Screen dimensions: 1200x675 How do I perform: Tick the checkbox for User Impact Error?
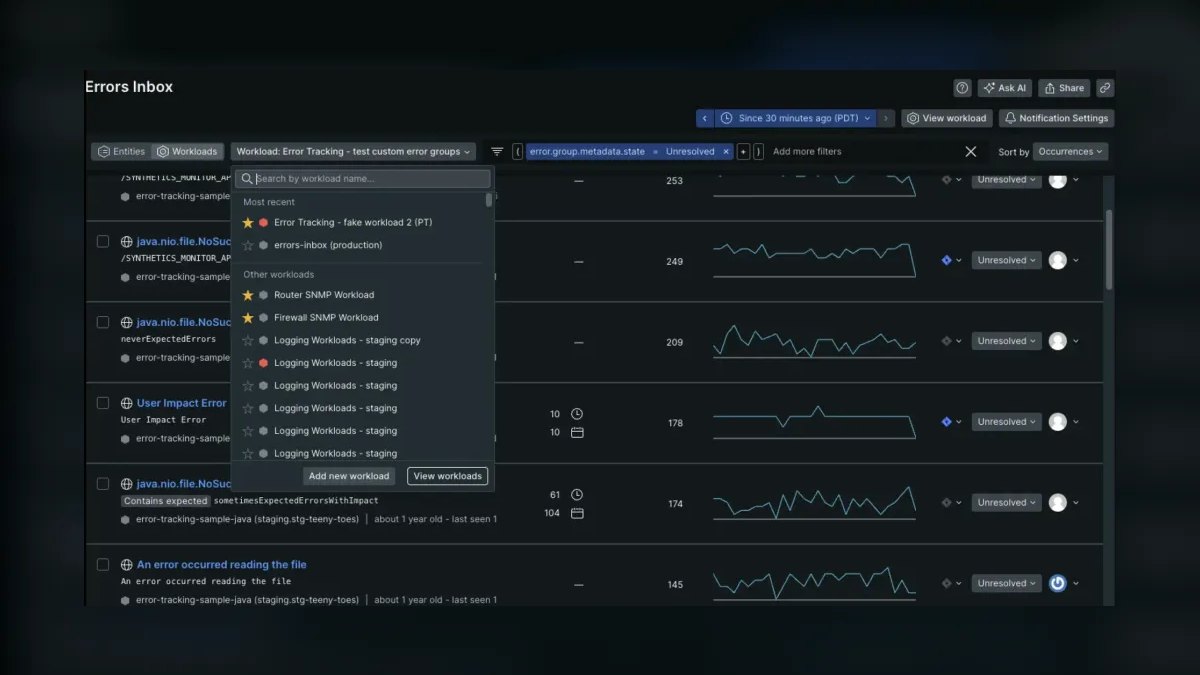(103, 403)
